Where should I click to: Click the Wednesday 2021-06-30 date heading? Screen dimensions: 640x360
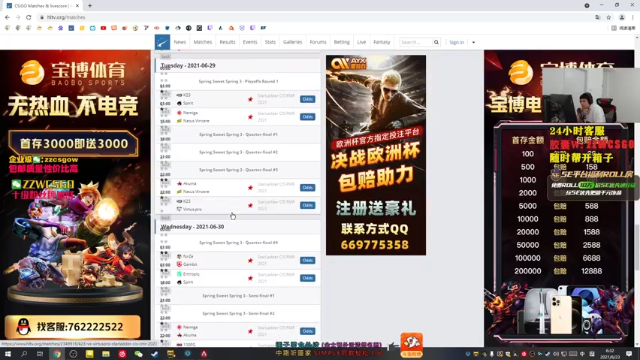(192, 227)
